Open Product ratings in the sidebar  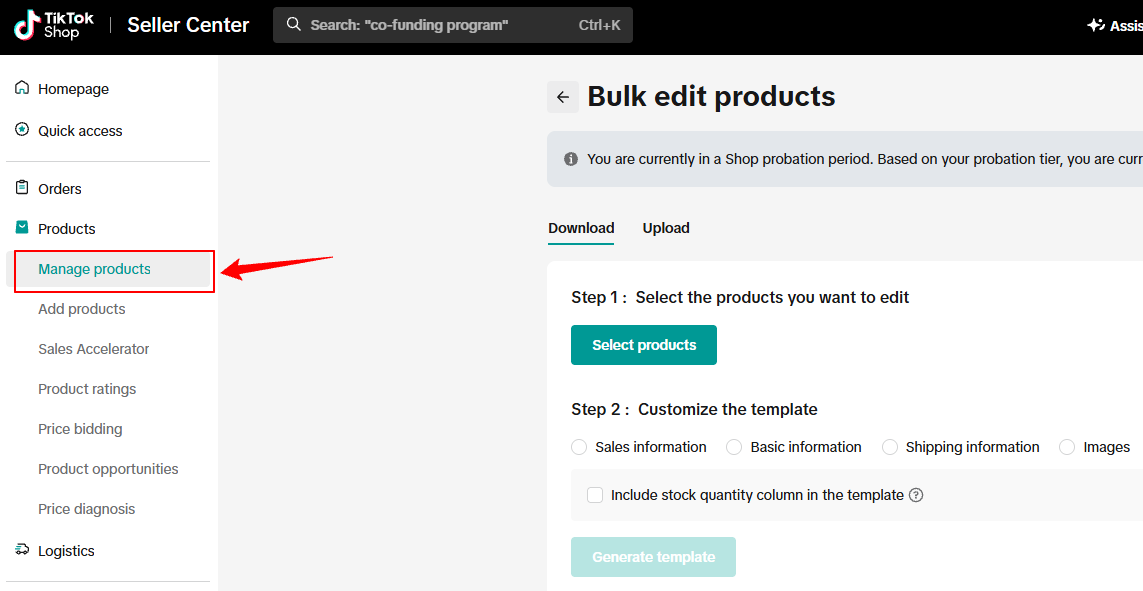click(87, 389)
